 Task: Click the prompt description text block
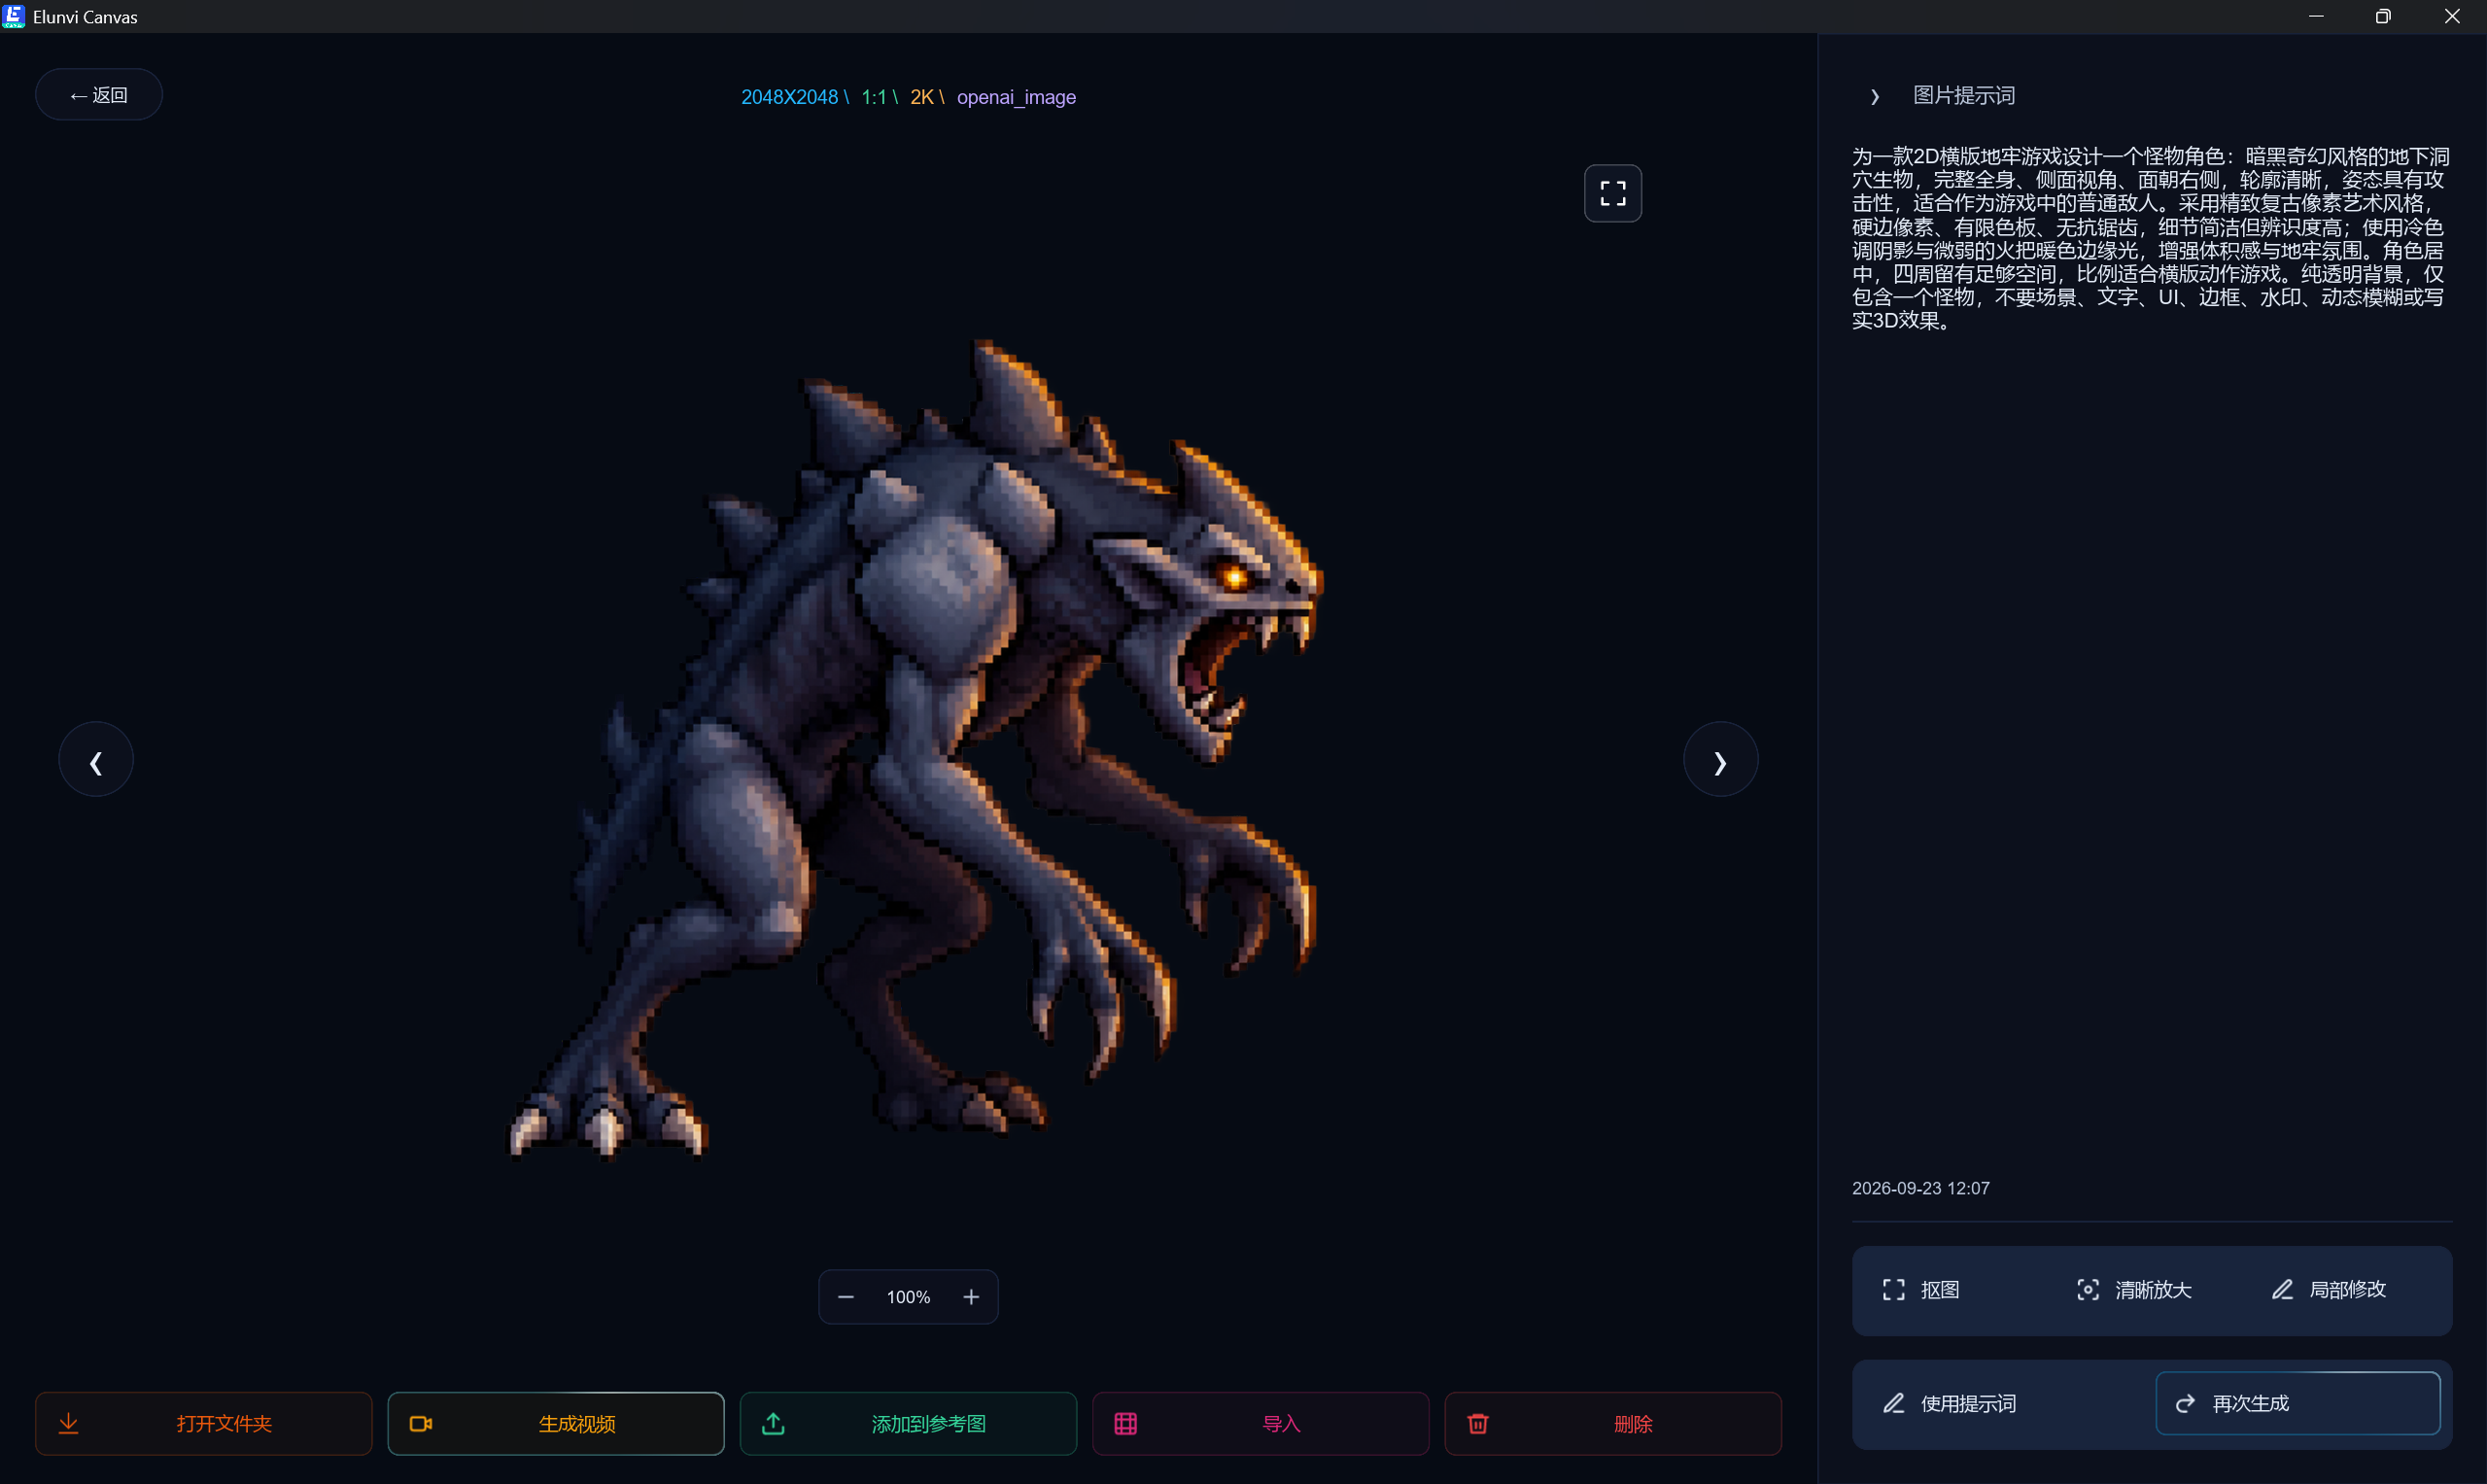coord(2150,238)
